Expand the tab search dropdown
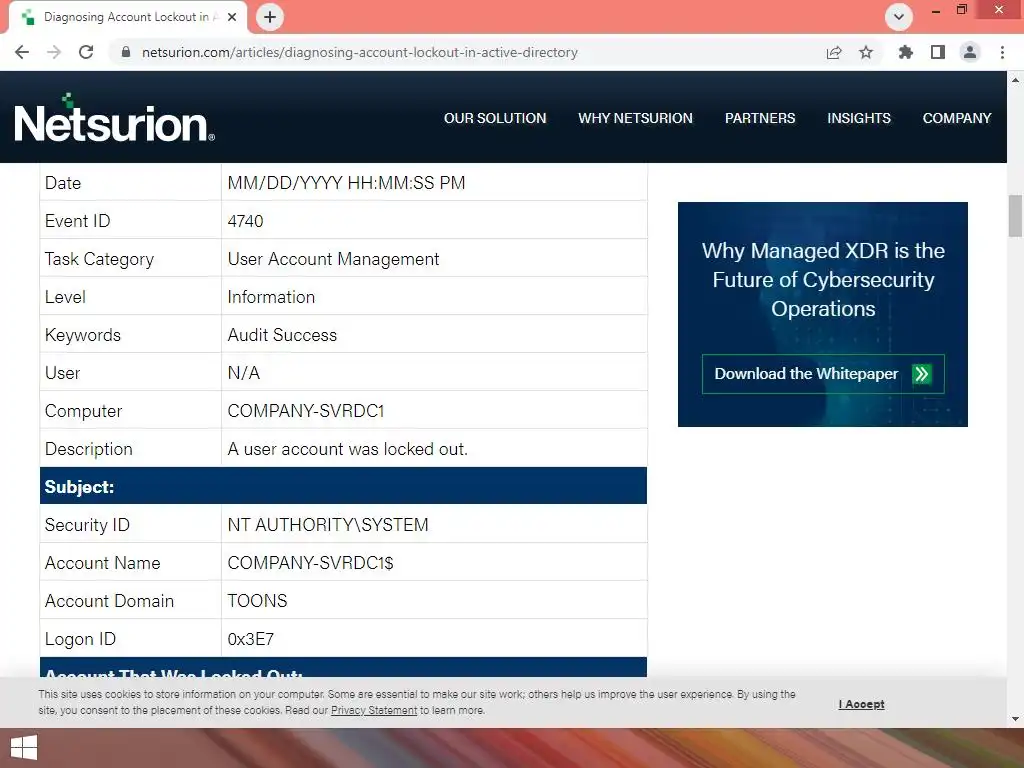1024x768 pixels. point(899,17)
